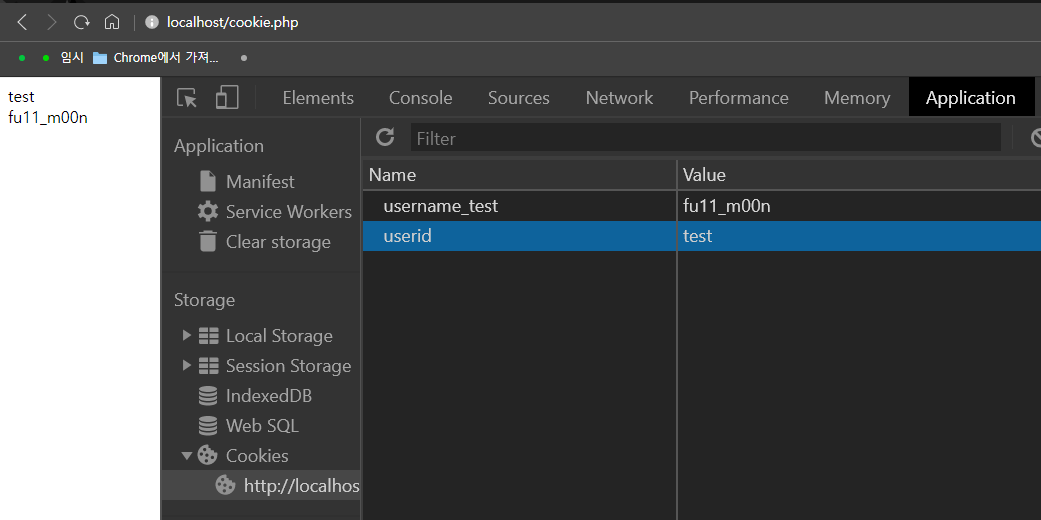Click the browser back arrow
This screenshot has height=520, width=1041.
pos(22,22)
